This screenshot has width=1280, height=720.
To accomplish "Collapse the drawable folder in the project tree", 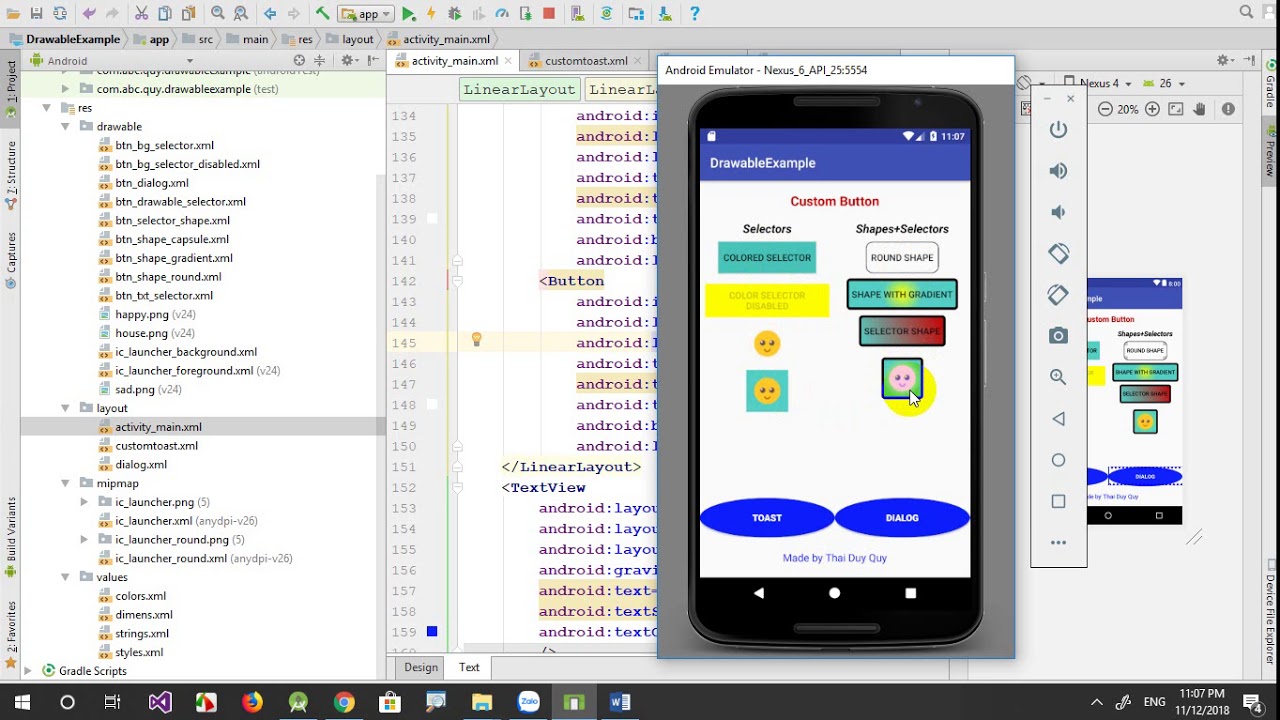I will tap(66, 127).
